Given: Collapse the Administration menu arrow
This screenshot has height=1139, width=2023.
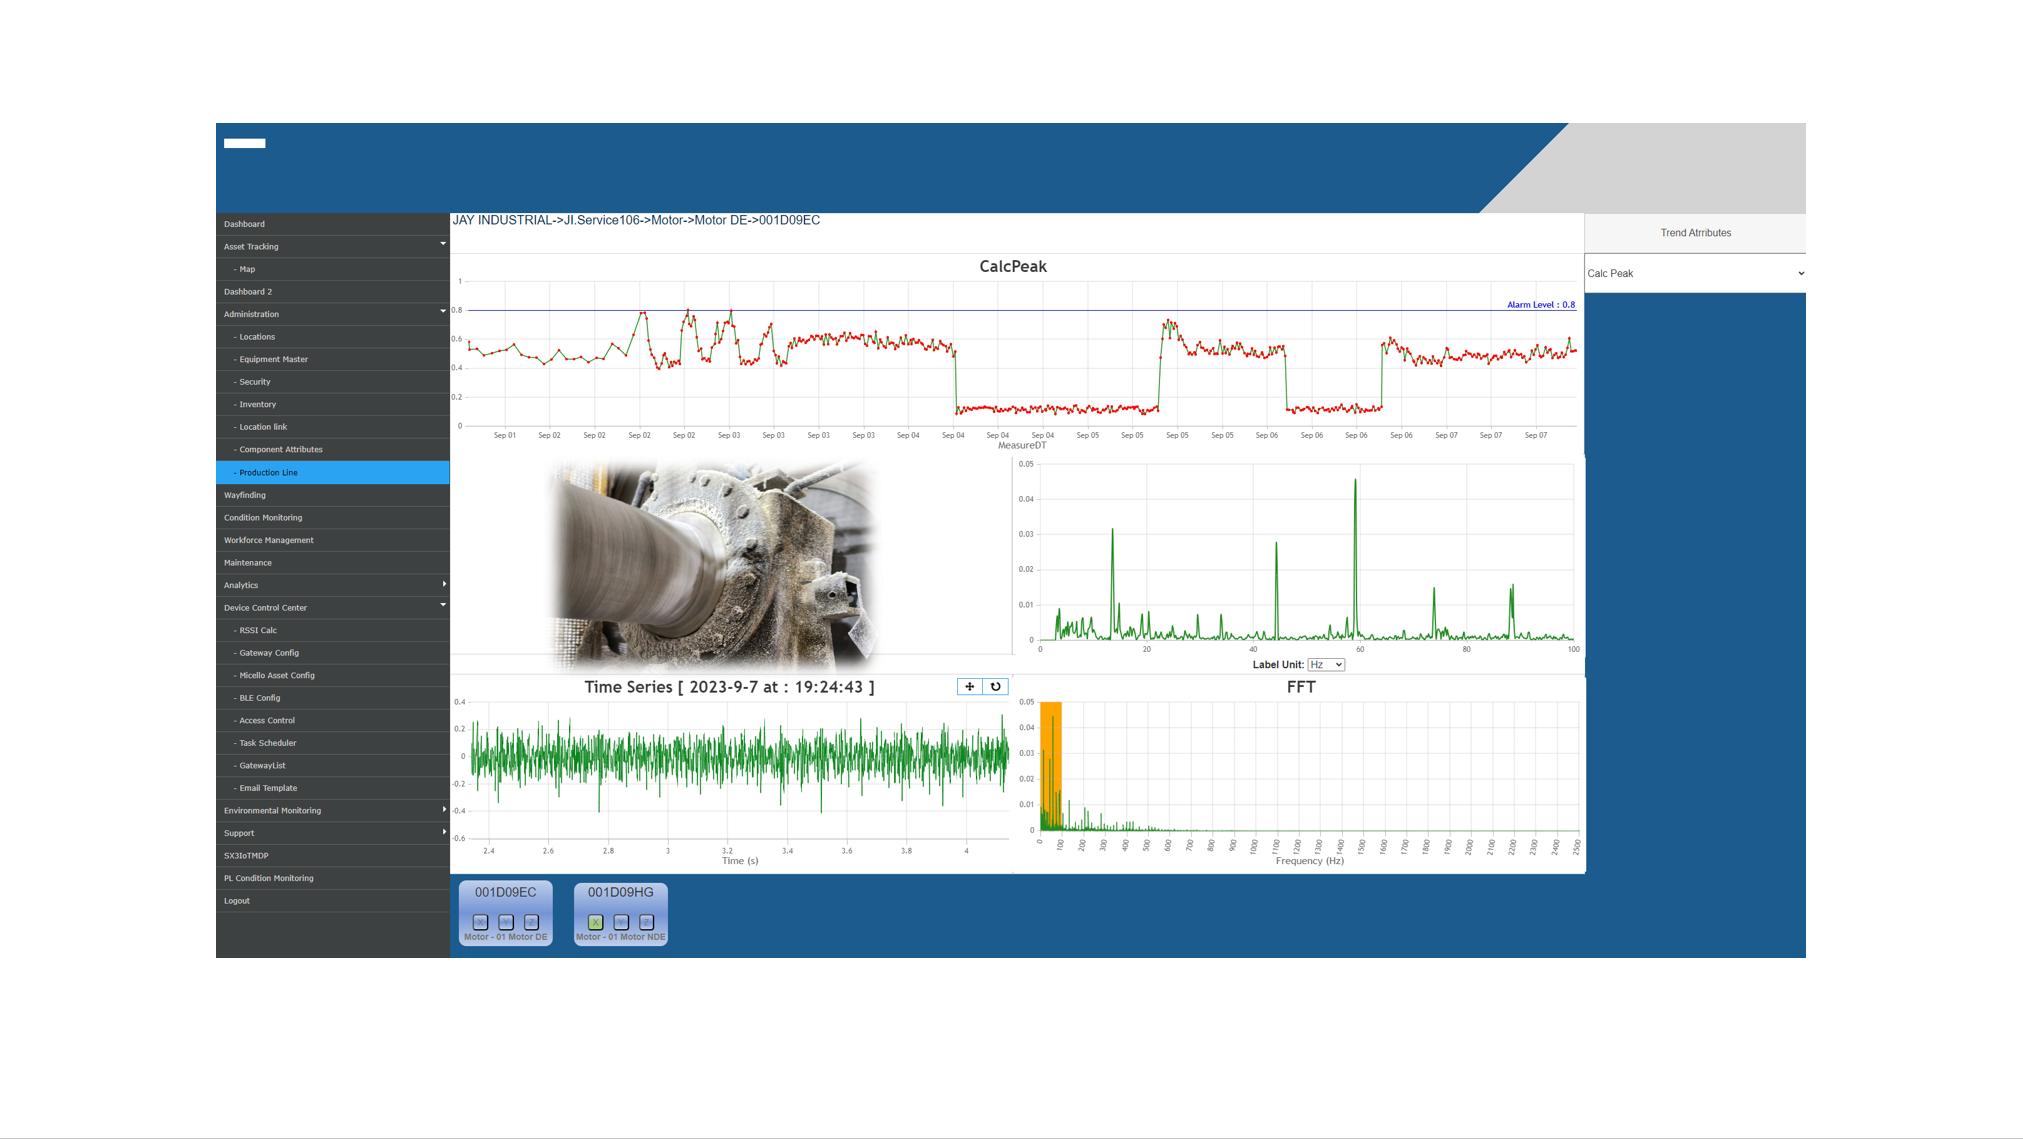Looking at the screenshot, I should tap(443, 312).
